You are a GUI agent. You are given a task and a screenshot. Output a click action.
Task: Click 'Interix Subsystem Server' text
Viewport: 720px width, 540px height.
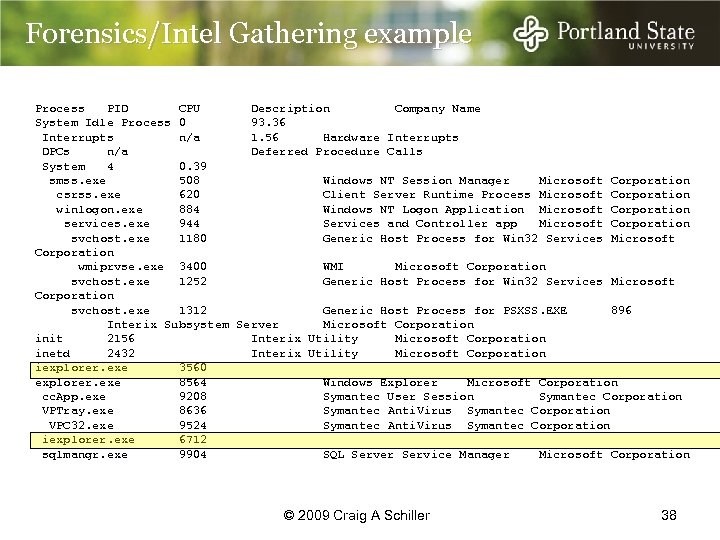coord(193,325)
